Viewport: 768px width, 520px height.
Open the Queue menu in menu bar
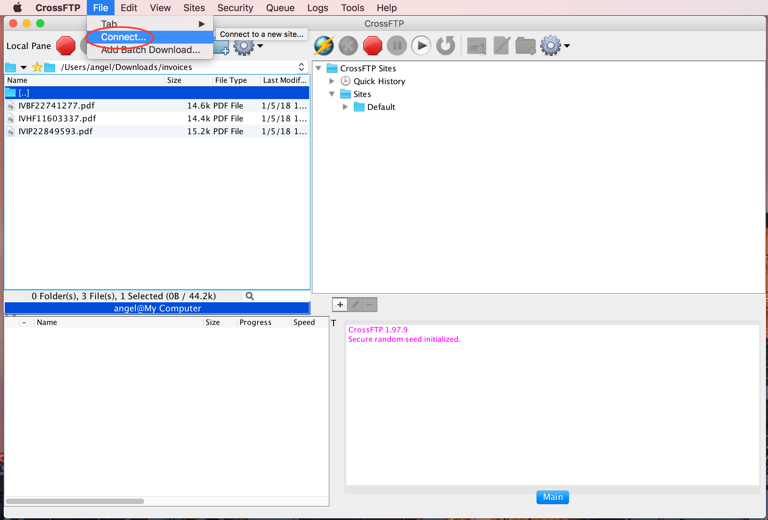point(280,8)
